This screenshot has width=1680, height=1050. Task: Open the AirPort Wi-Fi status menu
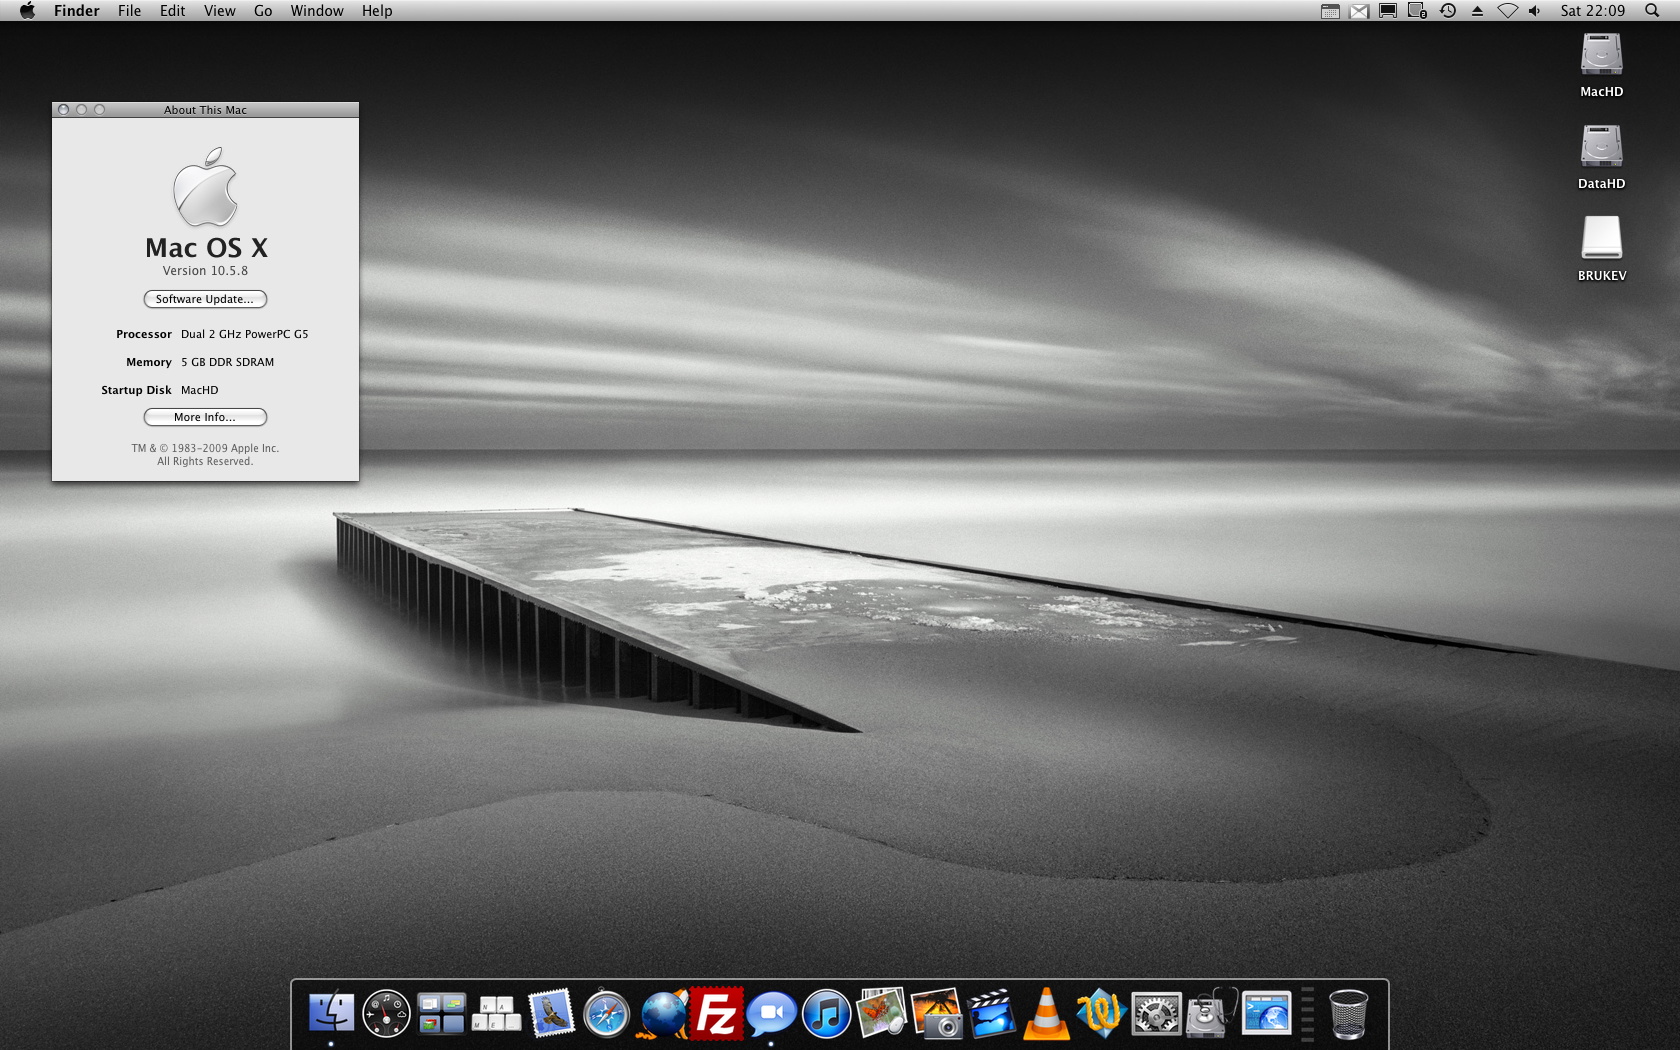point(1507,11)
